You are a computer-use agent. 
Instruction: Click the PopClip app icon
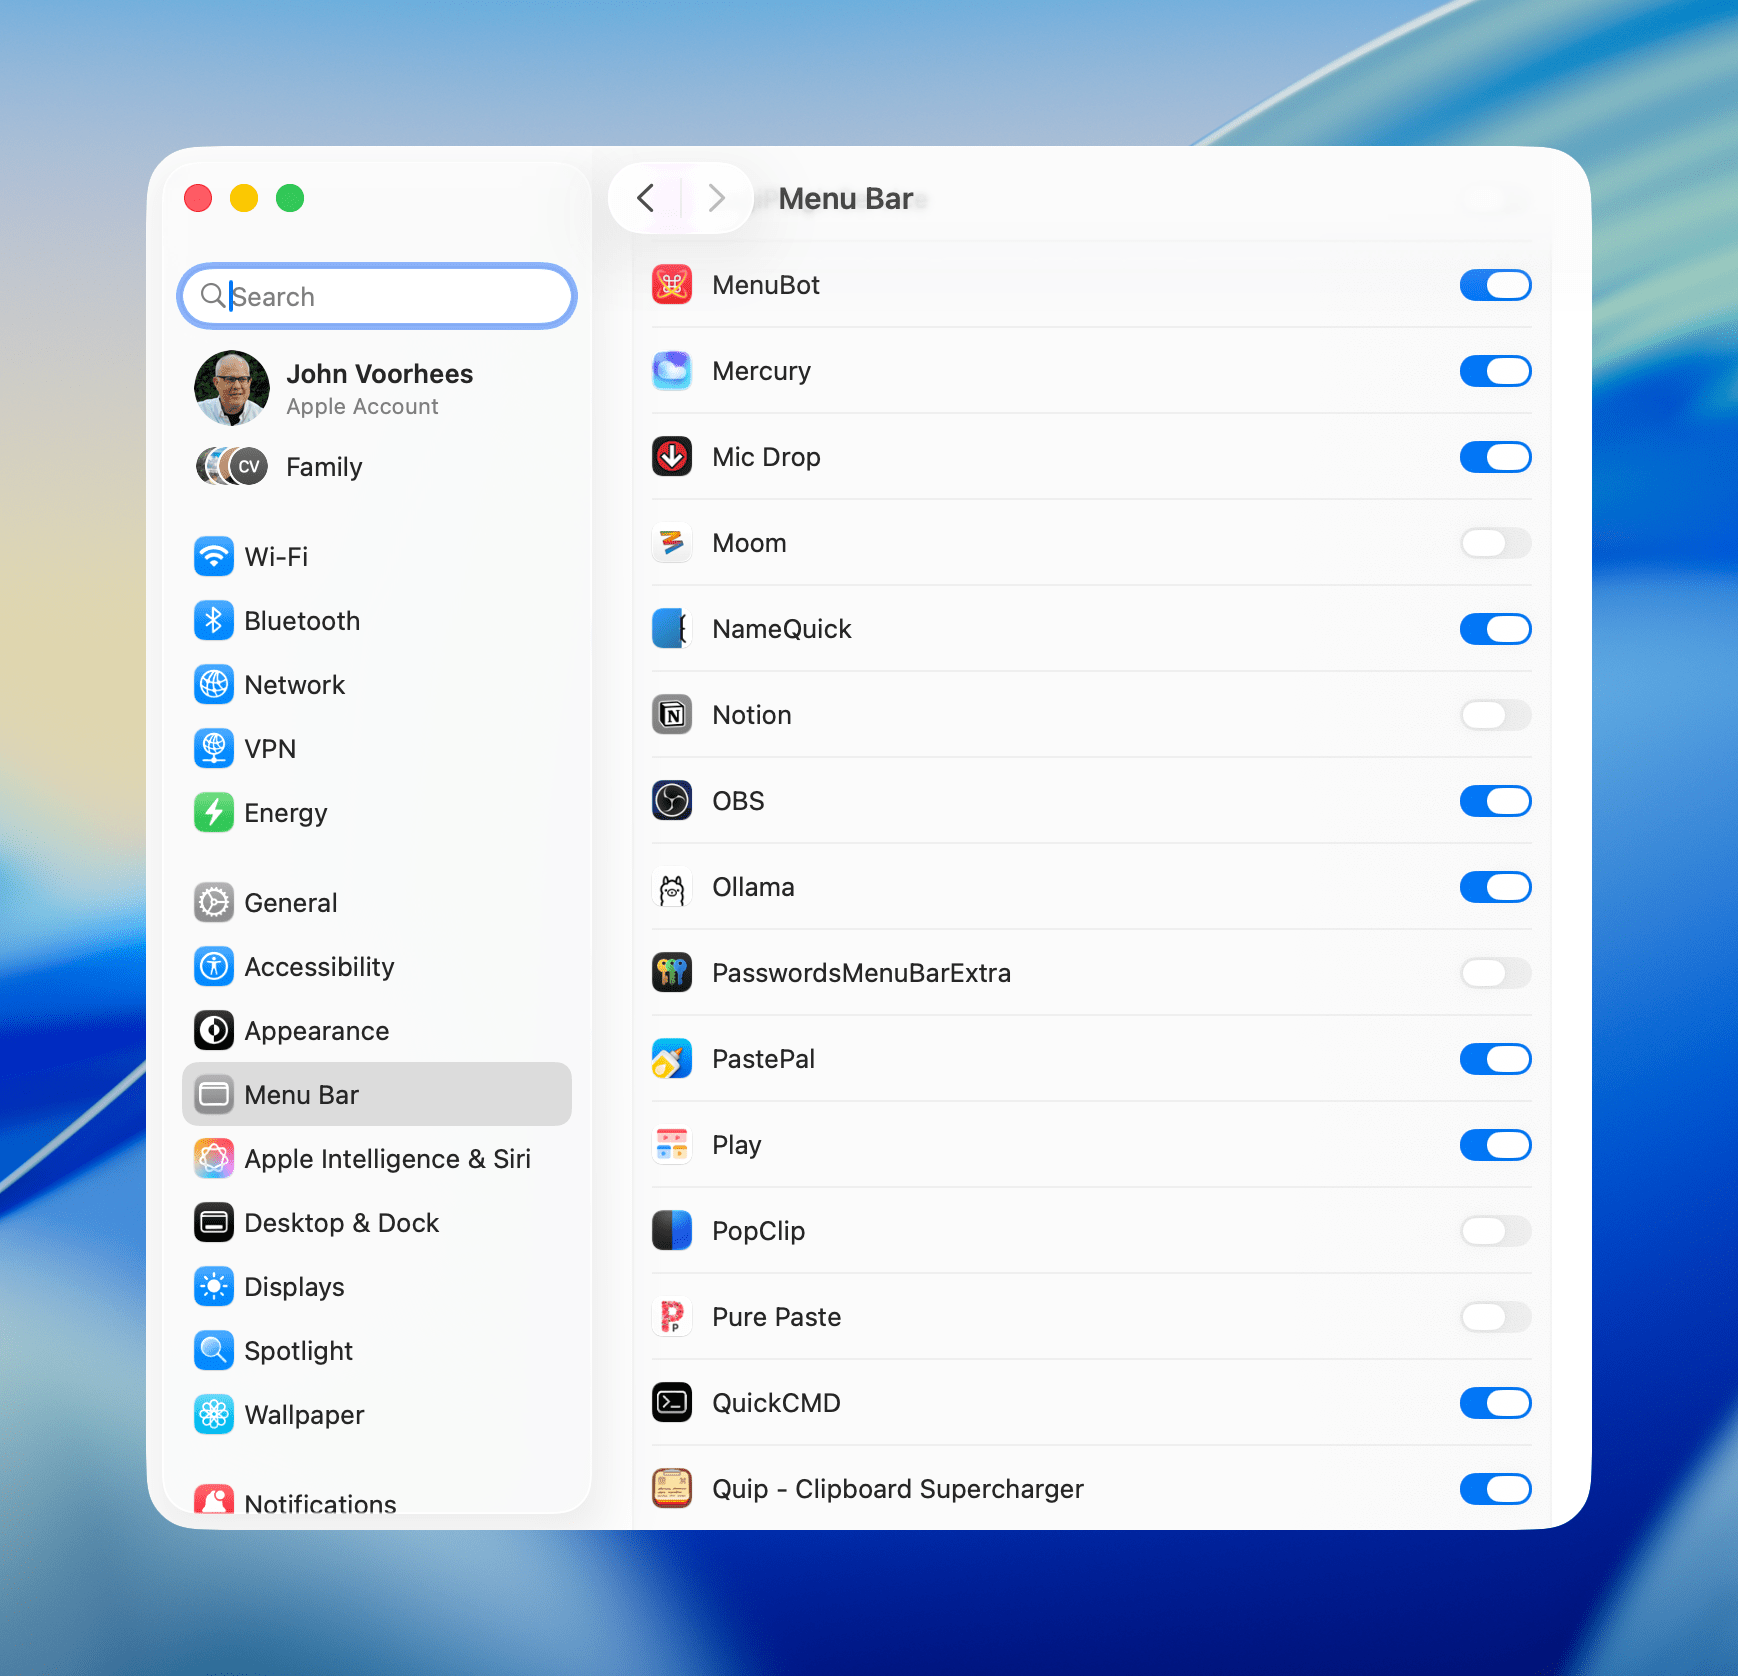pyautogui.click(x=672, y=1231)
